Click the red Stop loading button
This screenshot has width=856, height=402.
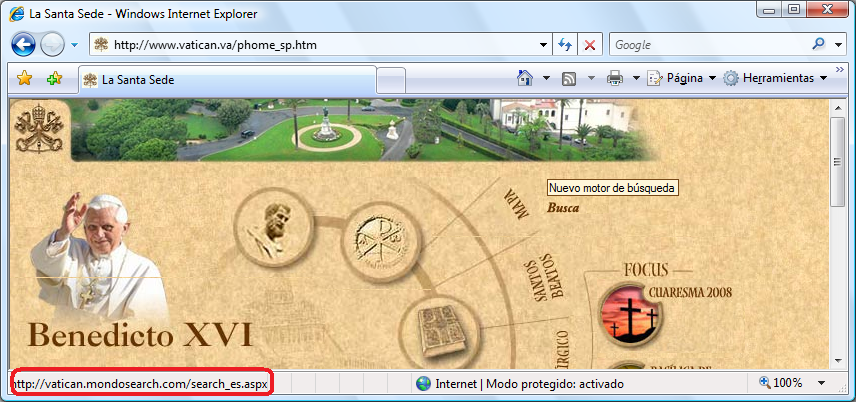tap(590, 45)
